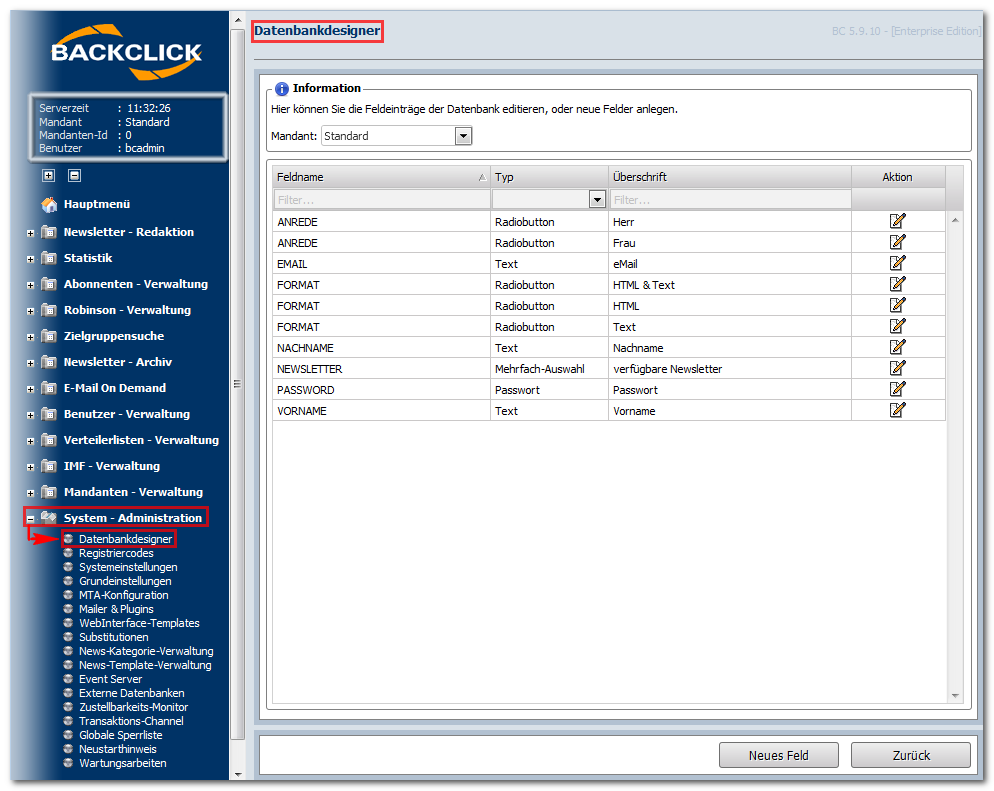994x791 pixels.
Task: Click the Zurück button
Action: 911,756
